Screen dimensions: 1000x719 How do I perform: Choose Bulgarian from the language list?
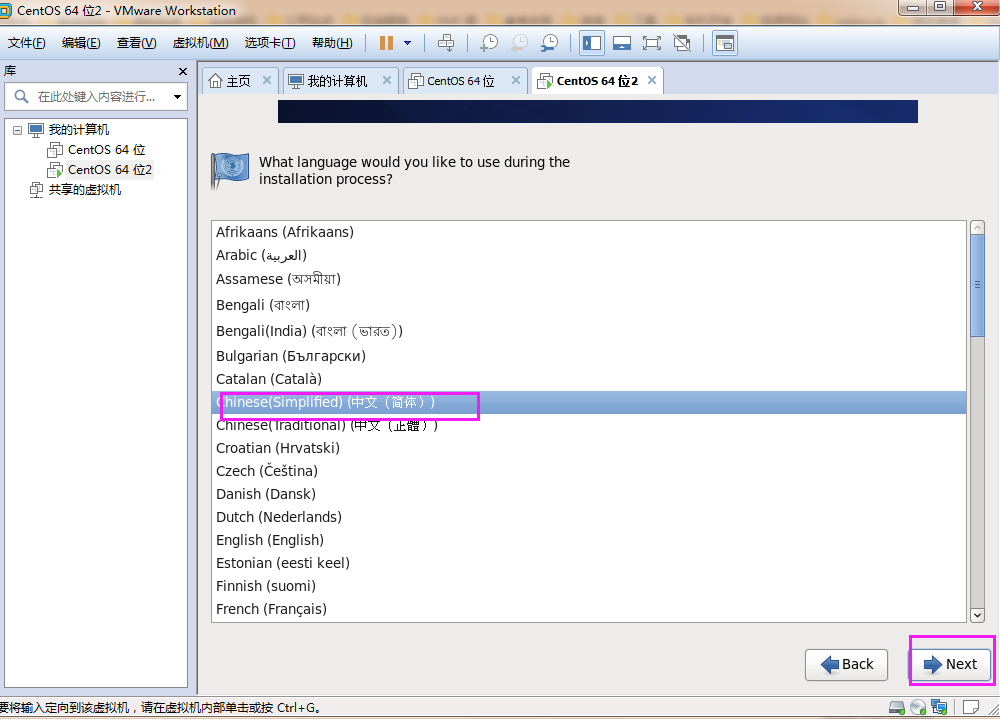tap(589, 356)
